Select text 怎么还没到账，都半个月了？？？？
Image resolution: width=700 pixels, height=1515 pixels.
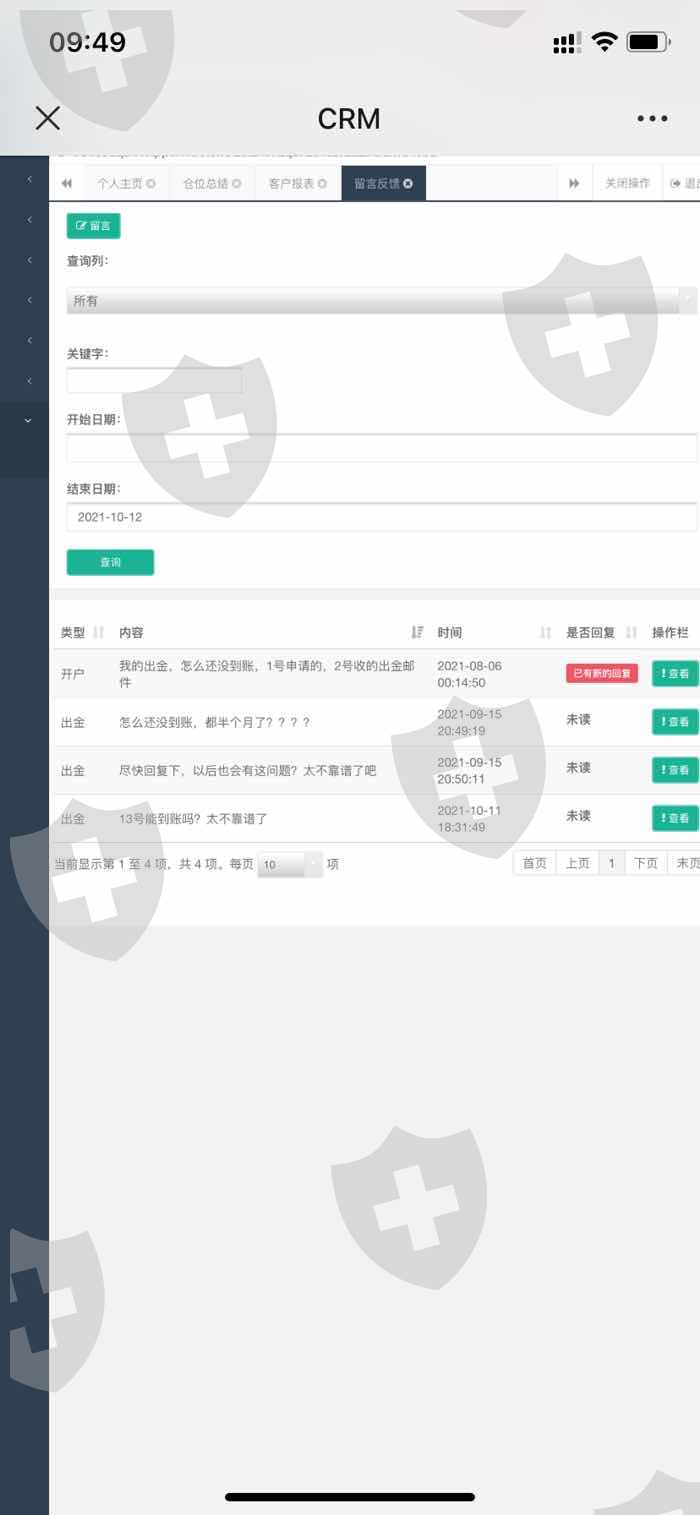[x=214, y=722]
